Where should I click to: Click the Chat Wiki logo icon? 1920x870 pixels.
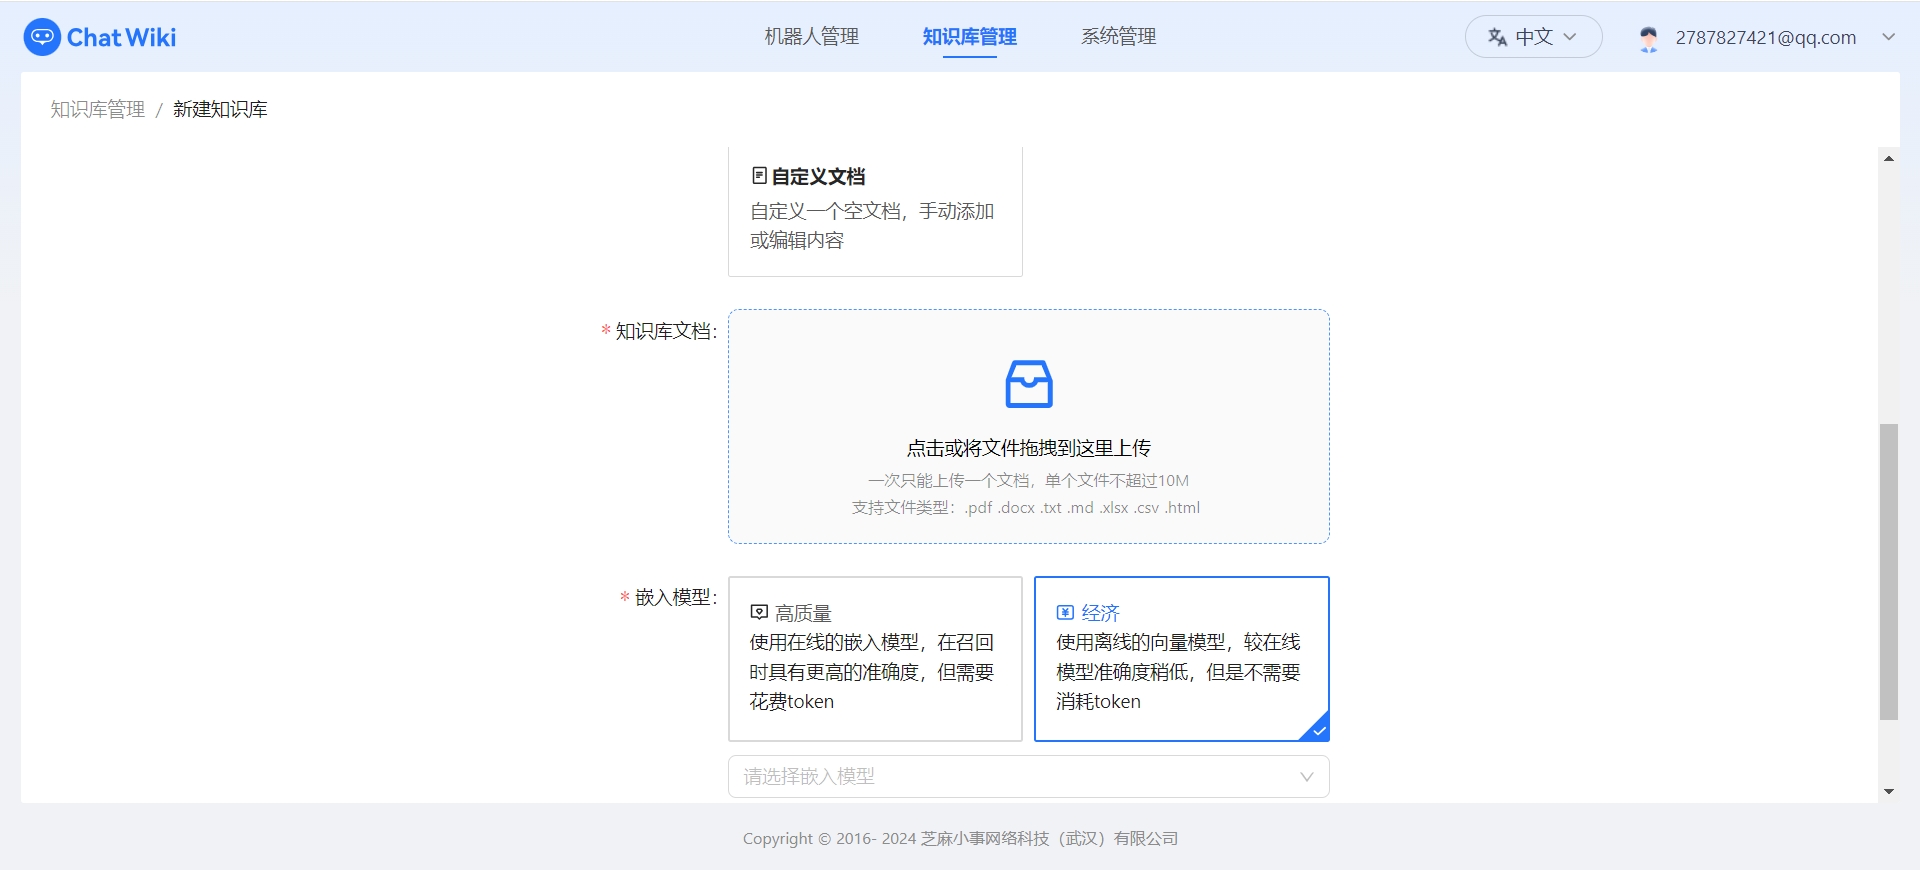pyautogui.click(x=42, y=37)
